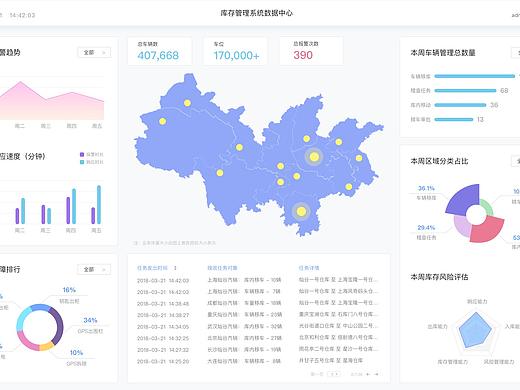
Task: Click the progress bar with value 68
Action: [x=465, y=91]
